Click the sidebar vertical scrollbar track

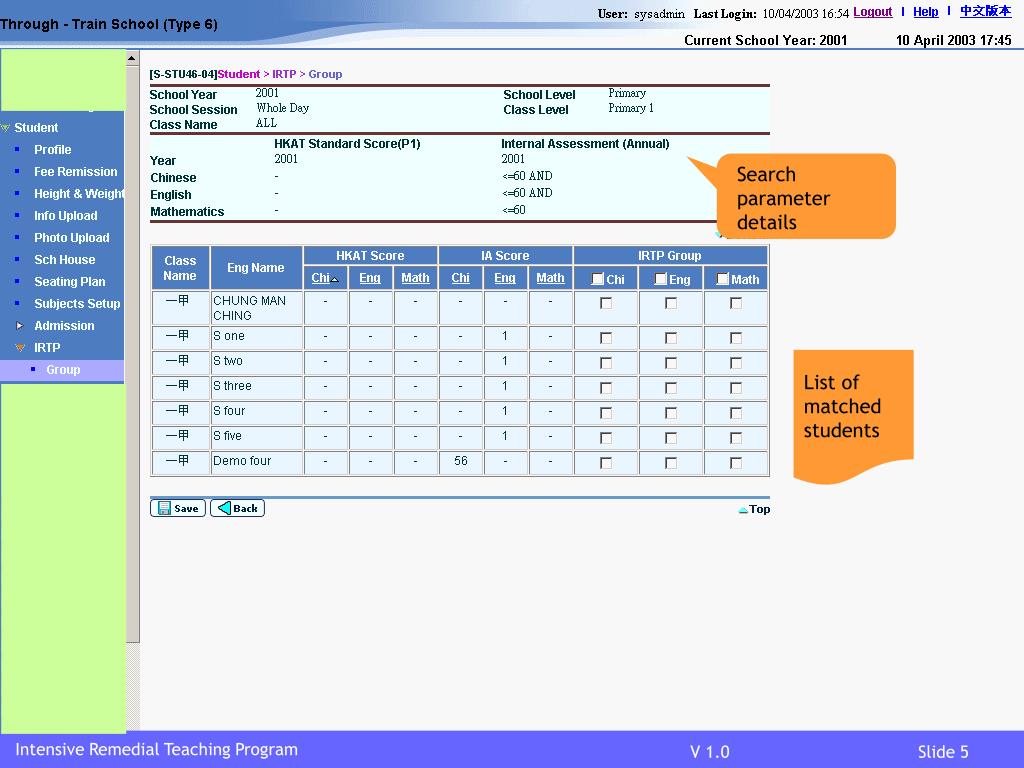pyautogui.click(x=133, y=686)
